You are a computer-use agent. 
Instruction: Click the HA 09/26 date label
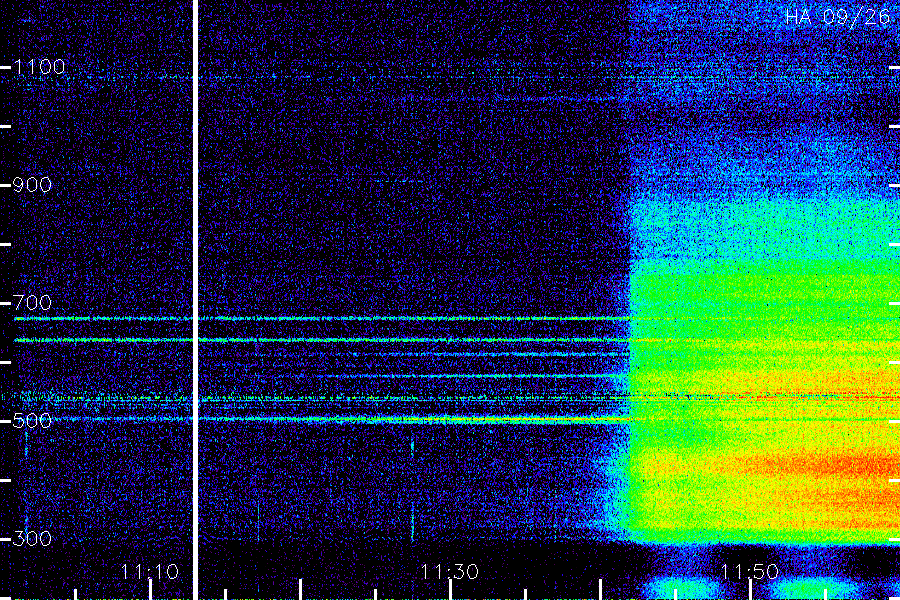tap(837, 17)
